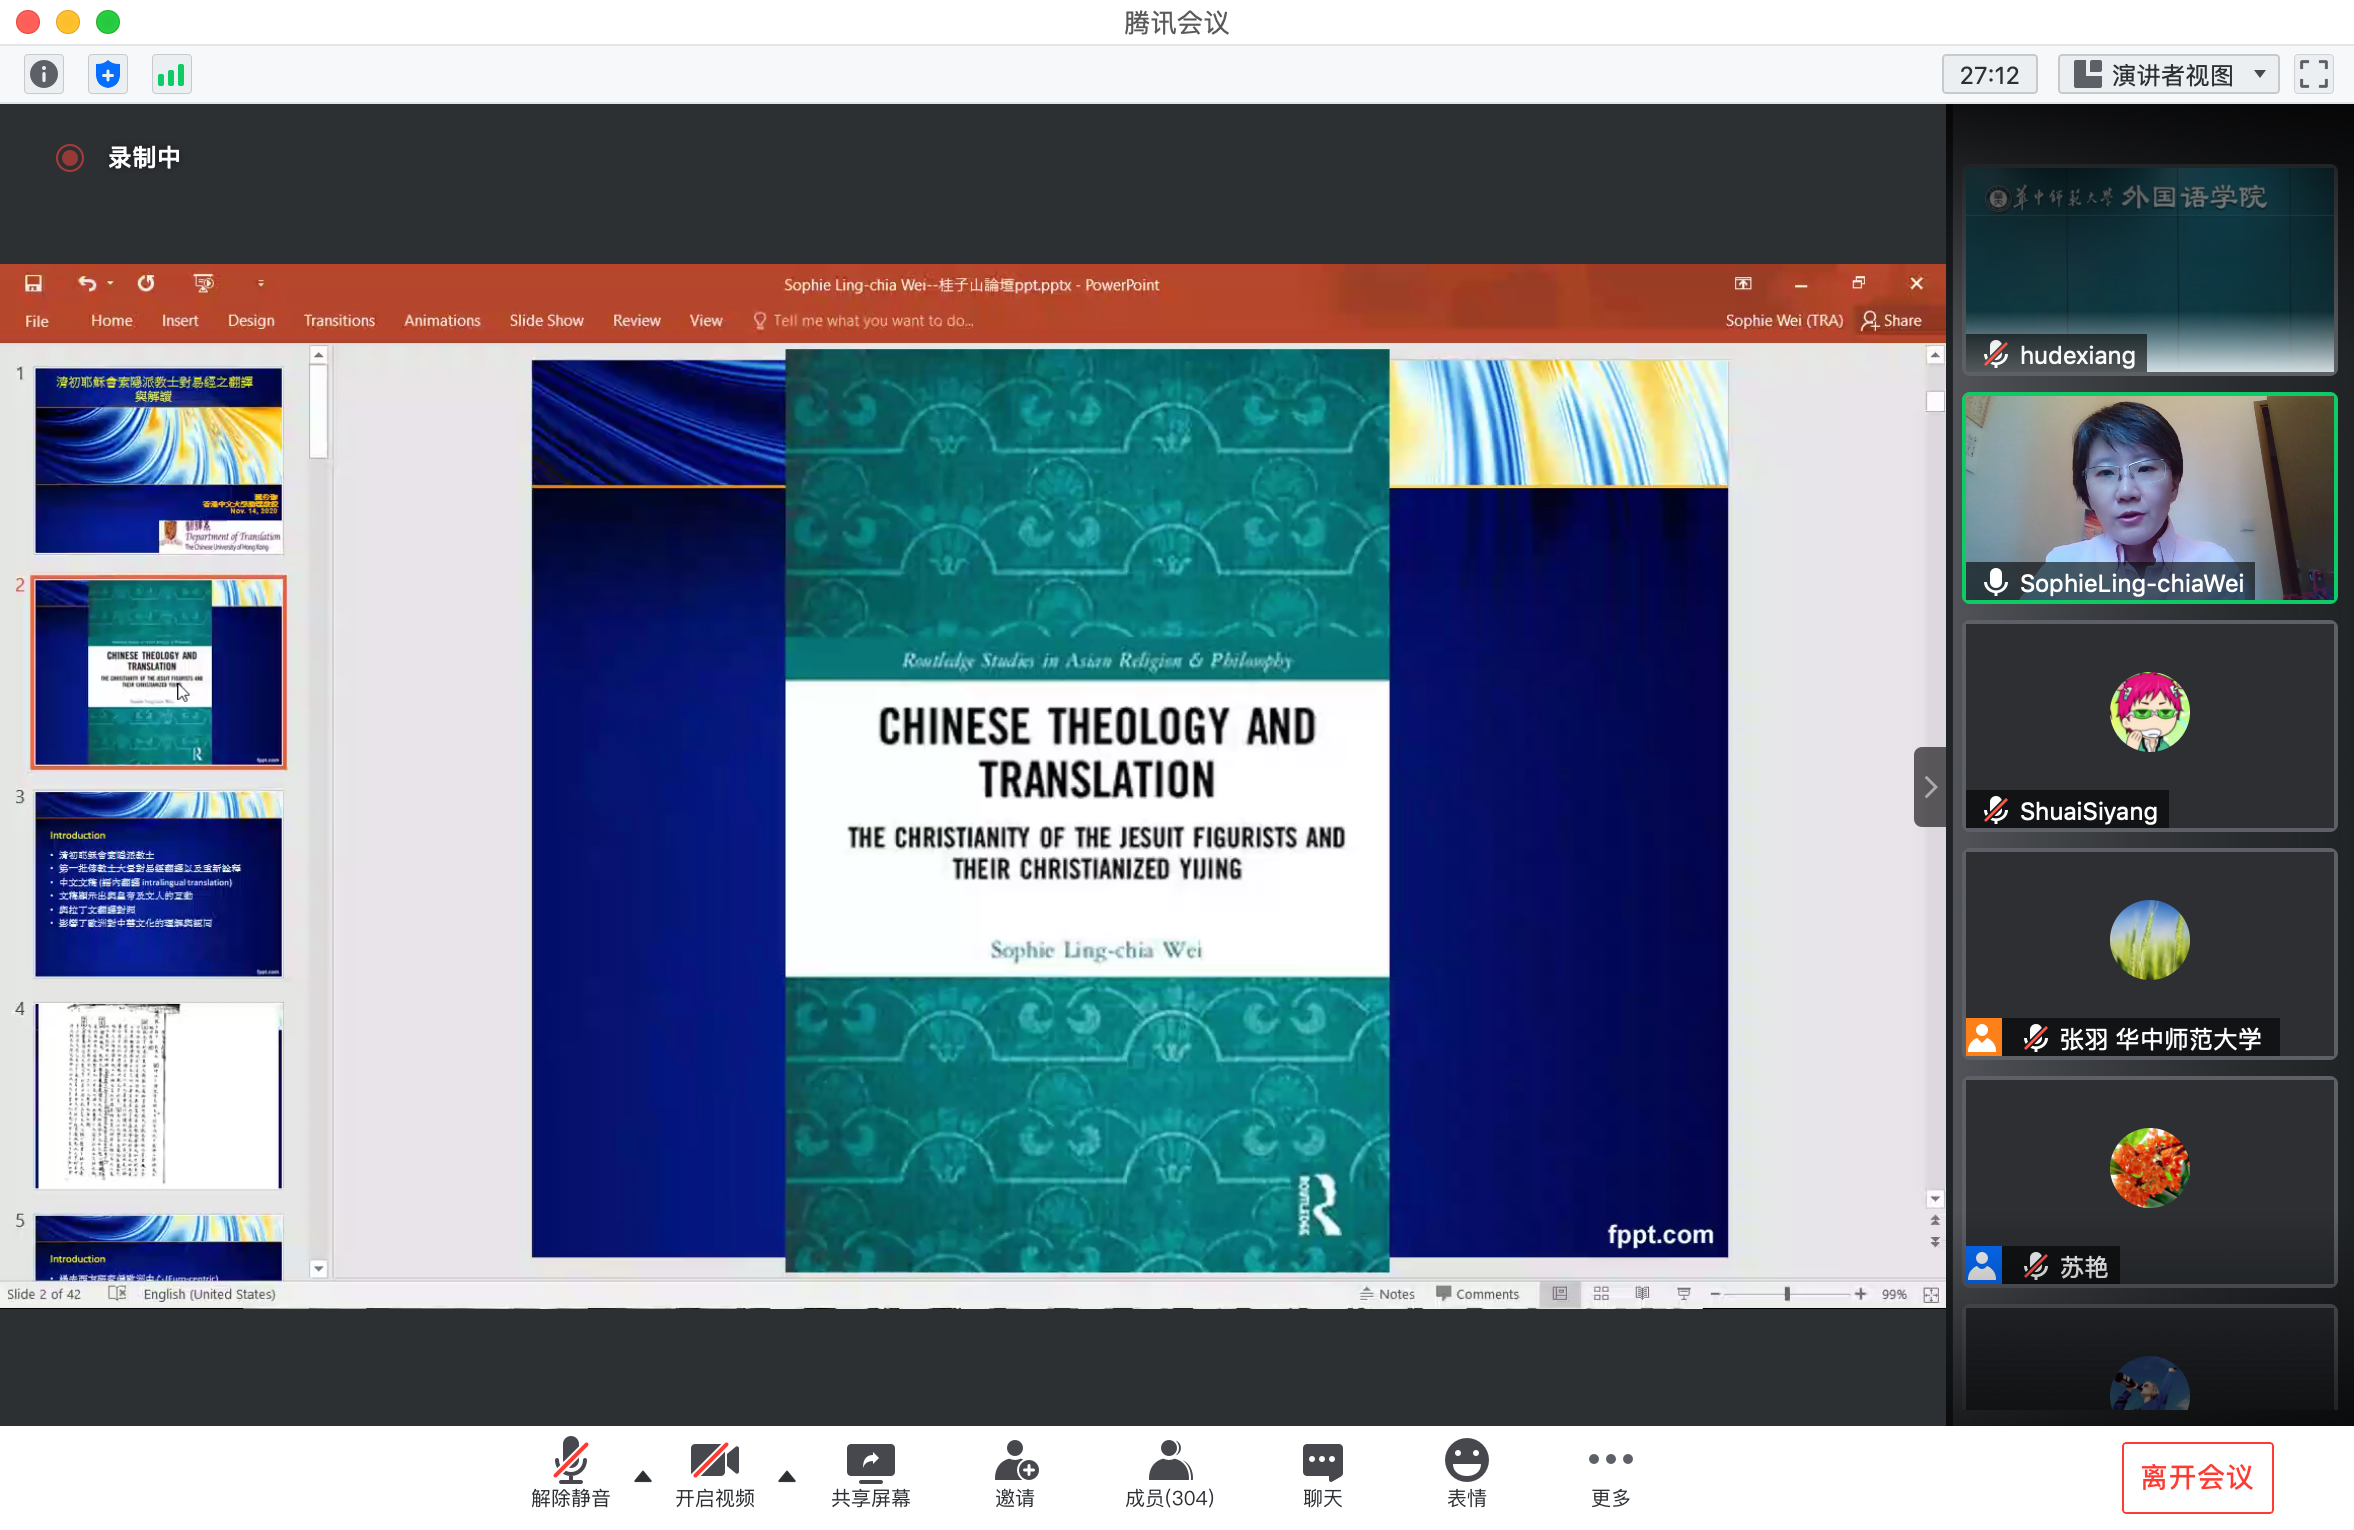Open the 表情 reactions picker

pyautogui.click(x=1466, y=1473)
